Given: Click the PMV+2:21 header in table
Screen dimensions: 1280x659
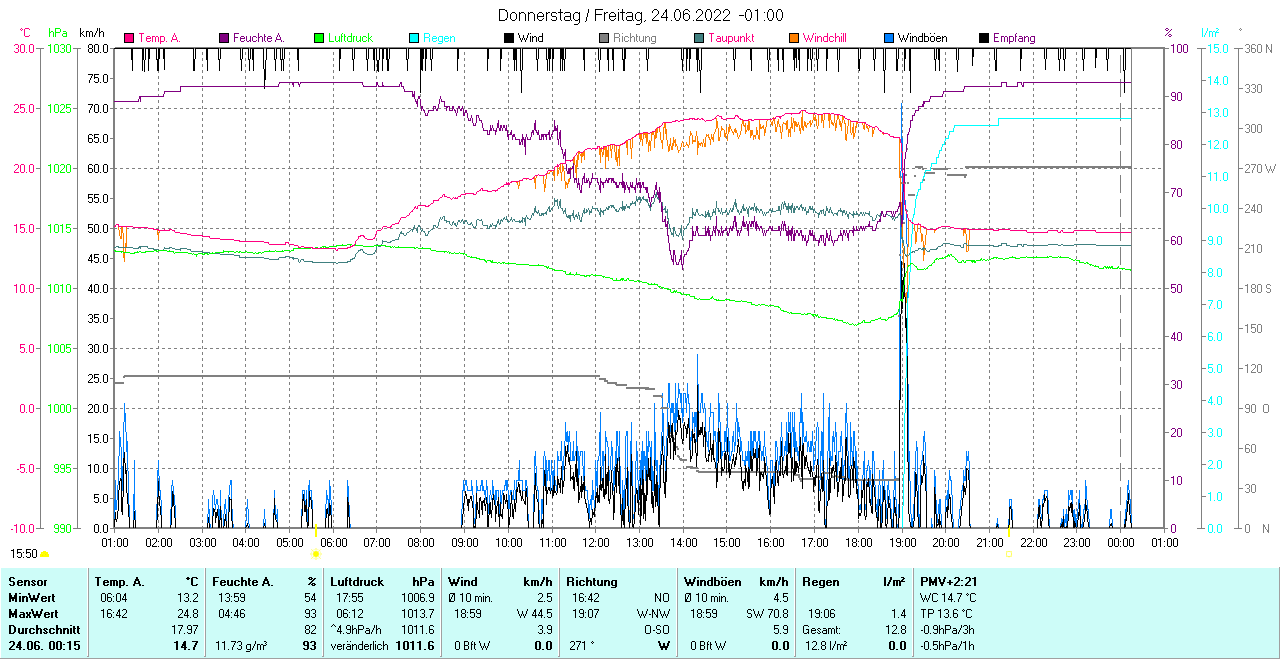Looking at the screenshot, I should click(950, 581).
